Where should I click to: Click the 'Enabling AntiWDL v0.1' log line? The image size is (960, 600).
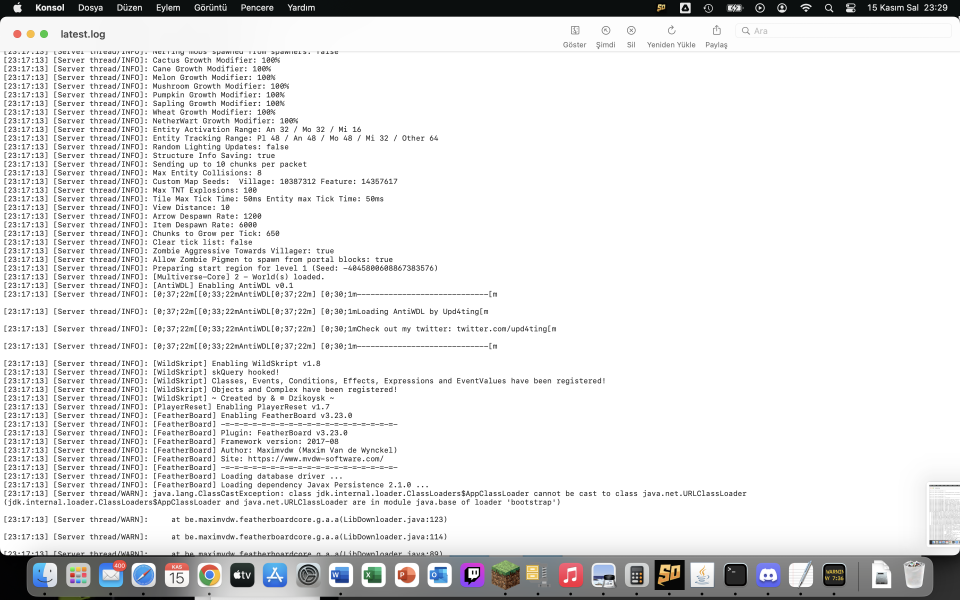click(148, 285)
